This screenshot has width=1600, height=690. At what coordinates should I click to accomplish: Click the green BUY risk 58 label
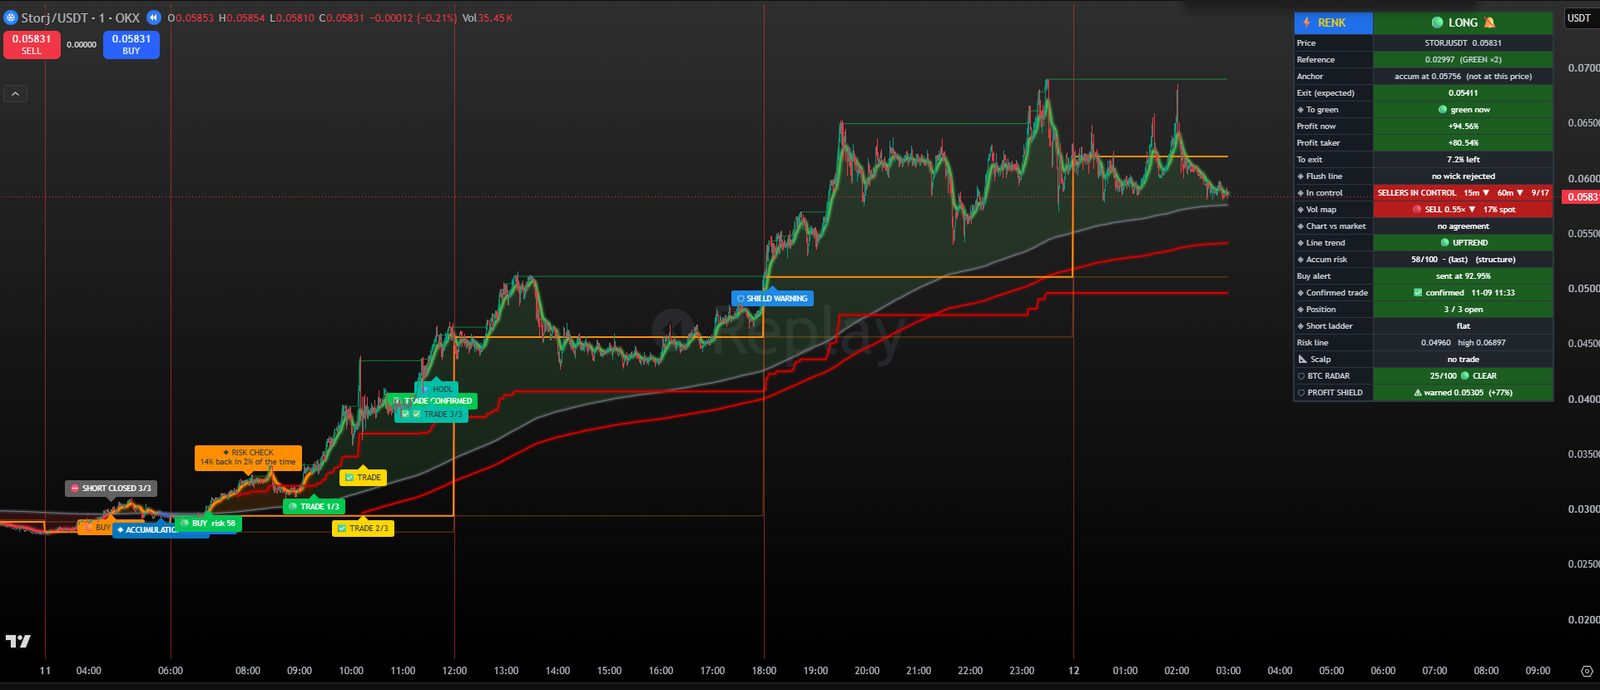pos(208,523)
